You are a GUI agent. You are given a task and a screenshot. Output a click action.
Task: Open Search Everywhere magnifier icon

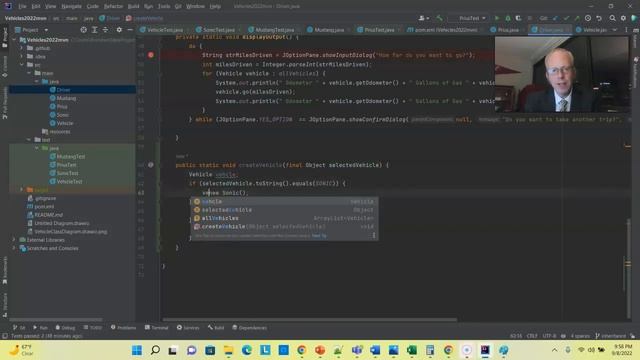pyautogui.click(x=612, y=18)
